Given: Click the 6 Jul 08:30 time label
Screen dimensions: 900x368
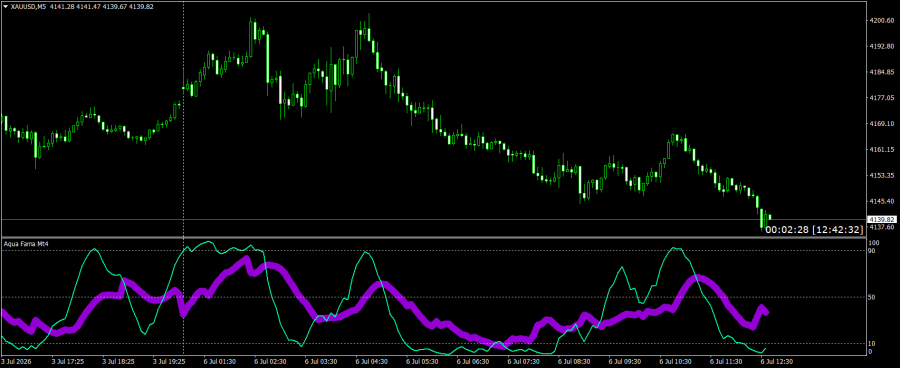Looking at the screenshot, I should [574, 362].
